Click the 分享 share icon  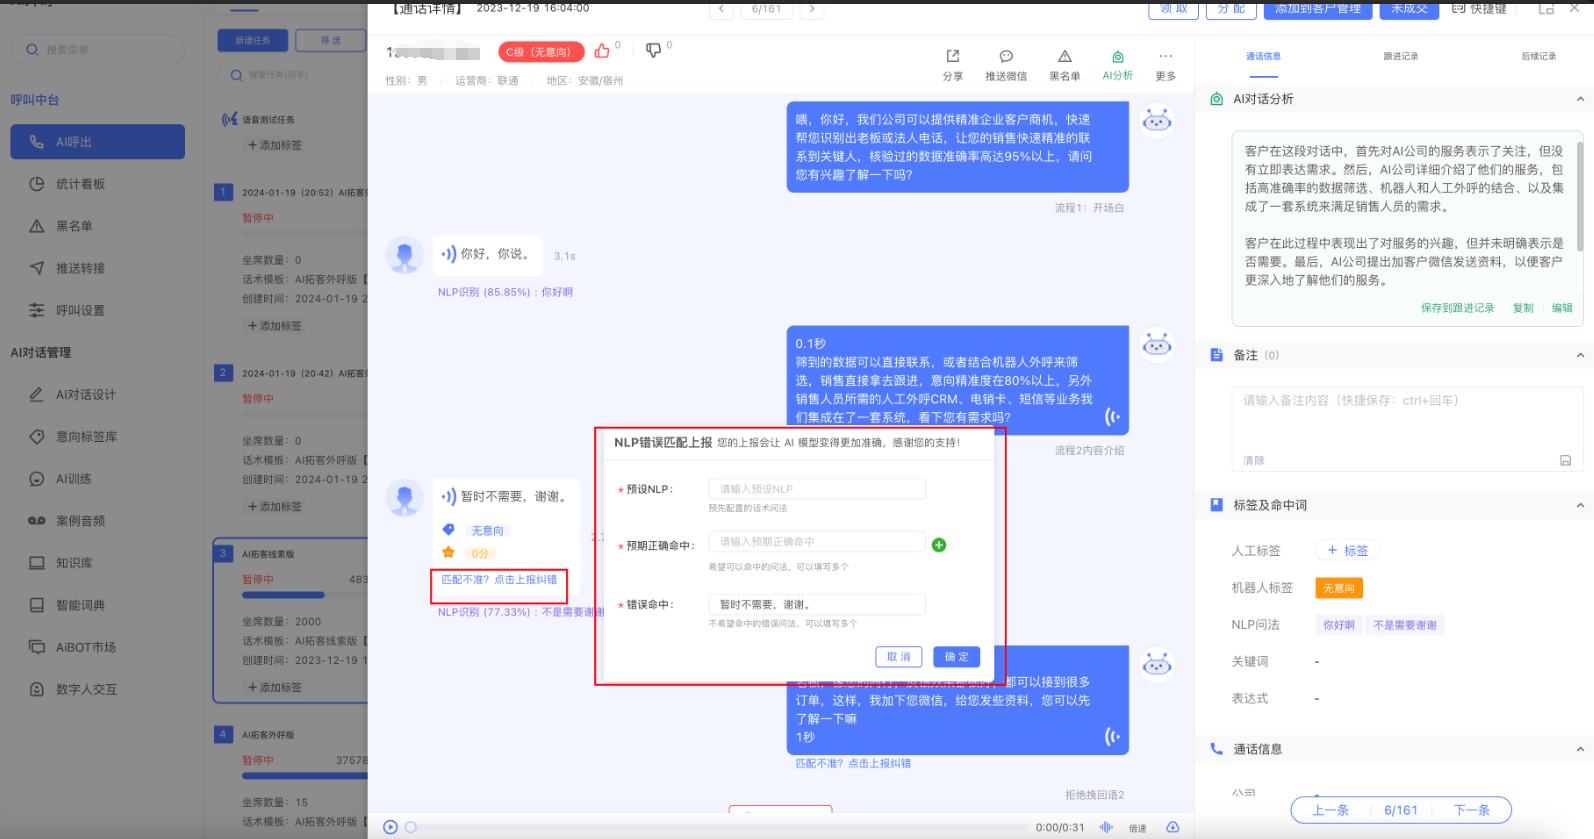(953, 57)
